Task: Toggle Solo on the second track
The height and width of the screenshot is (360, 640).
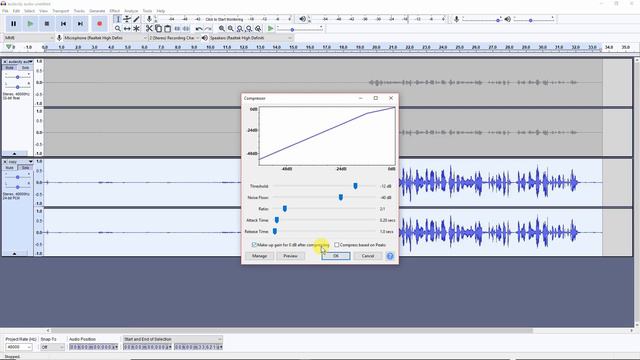Action: click(x=25, y=167)
